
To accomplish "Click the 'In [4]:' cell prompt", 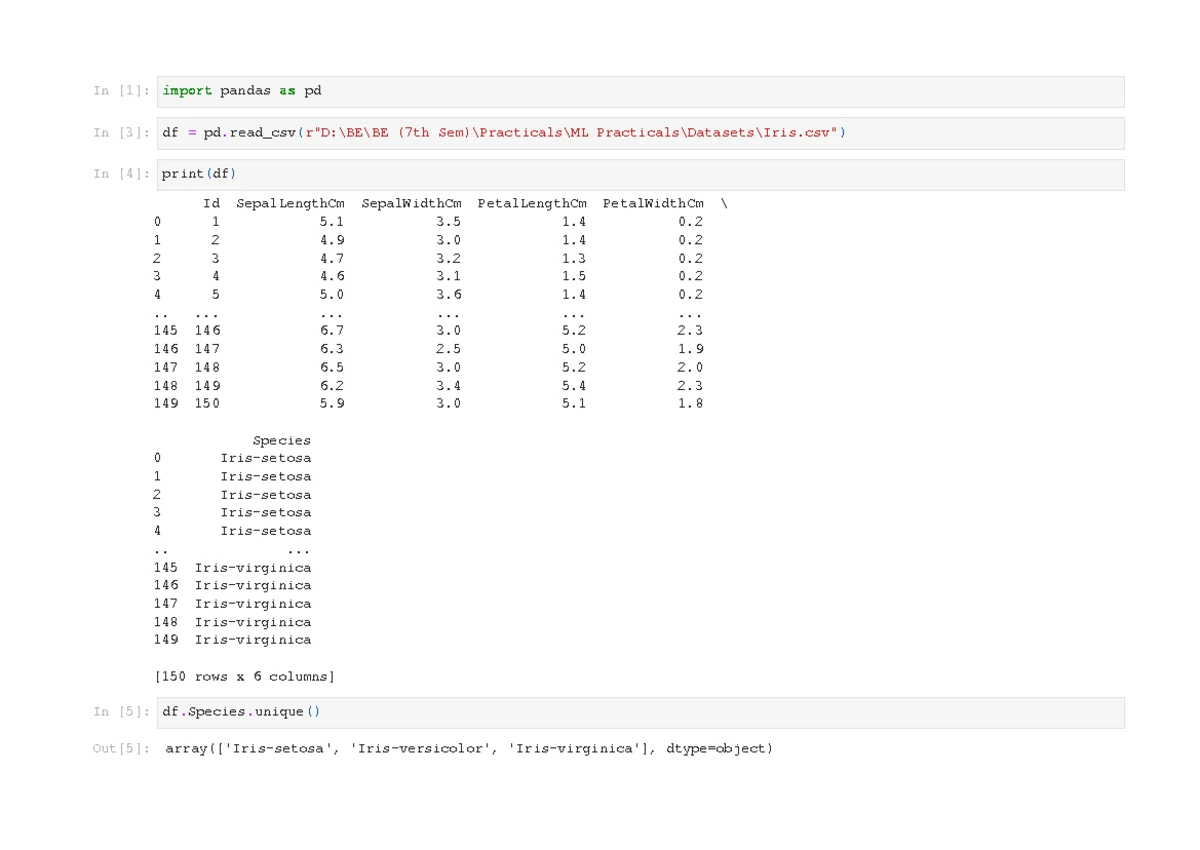I will point(122,174).
